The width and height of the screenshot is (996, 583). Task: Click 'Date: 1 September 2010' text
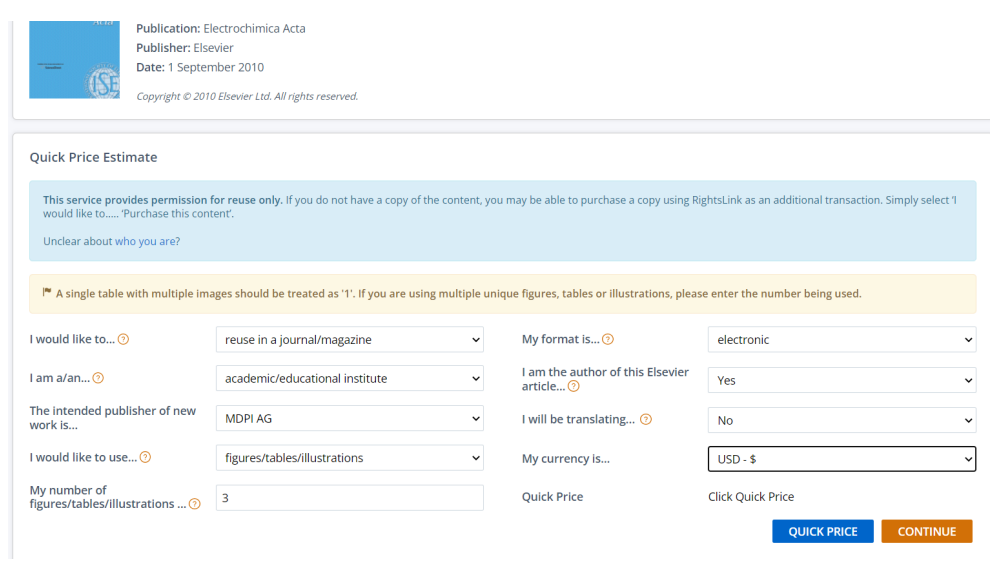[200, 67]
